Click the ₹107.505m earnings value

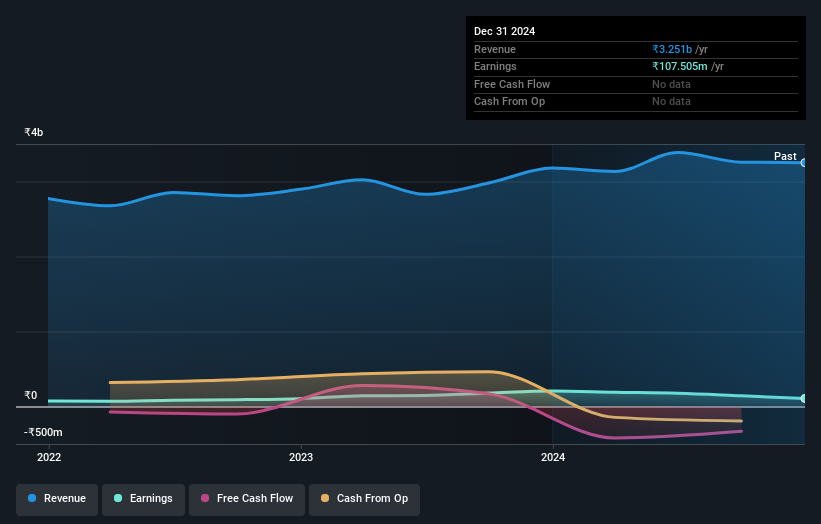point(680,66)
